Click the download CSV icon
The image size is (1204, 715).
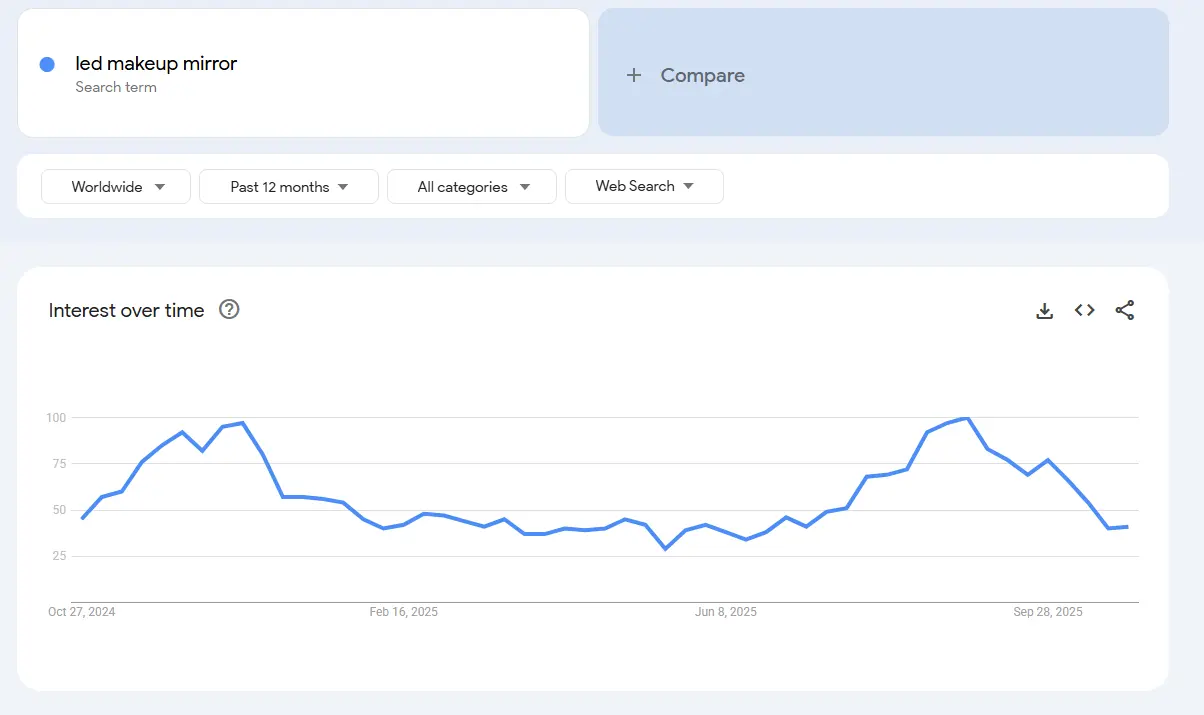[x=1044, y=311]
